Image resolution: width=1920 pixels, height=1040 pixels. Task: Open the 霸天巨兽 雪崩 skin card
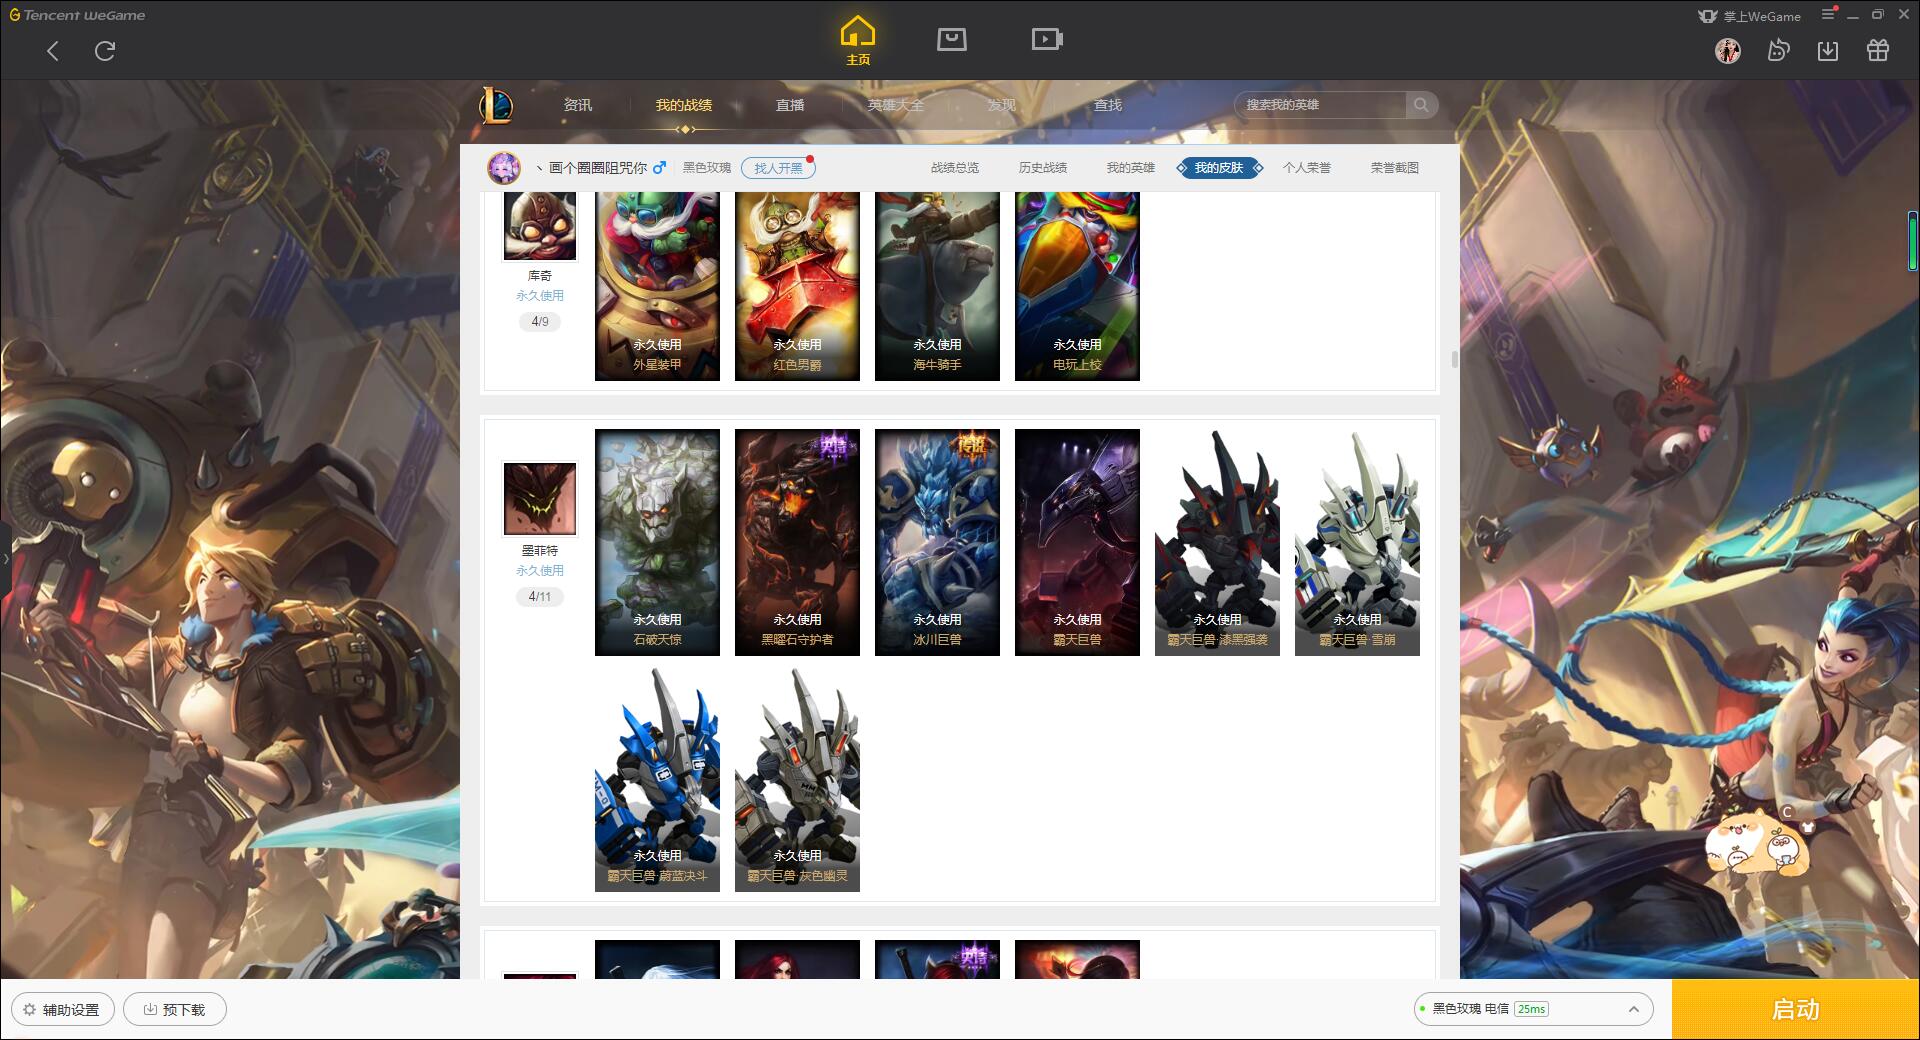pos(1357,542)
